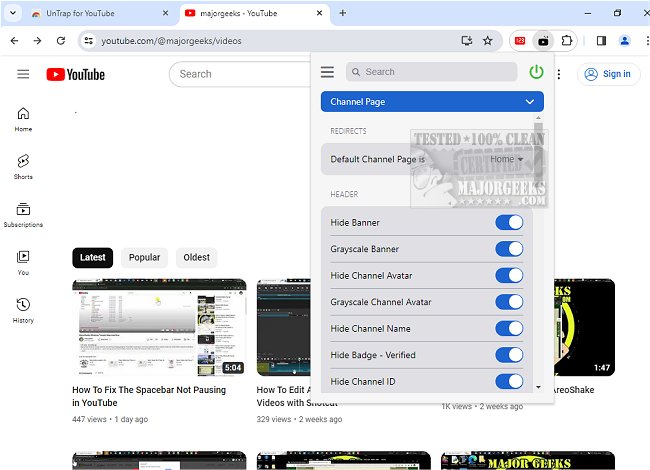Open the Spacebar Not Pausing video thumbnail
The width and height of the screenshot is (650, 470).
159,327
